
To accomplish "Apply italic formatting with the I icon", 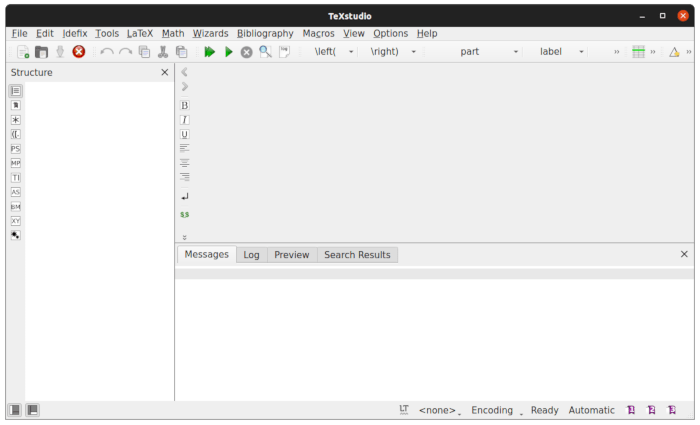I will point(184,120).
